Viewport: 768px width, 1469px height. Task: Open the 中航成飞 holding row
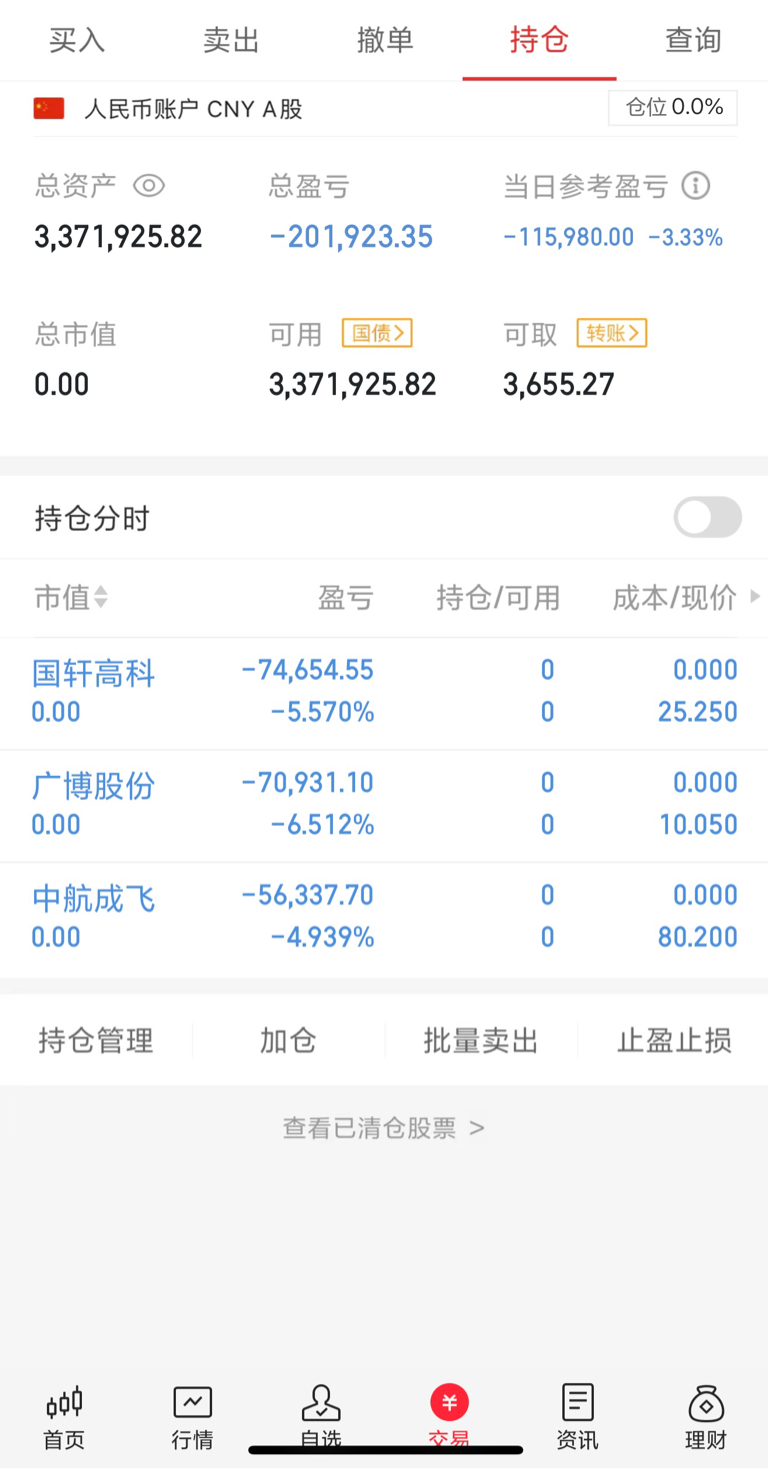(384, 918)
